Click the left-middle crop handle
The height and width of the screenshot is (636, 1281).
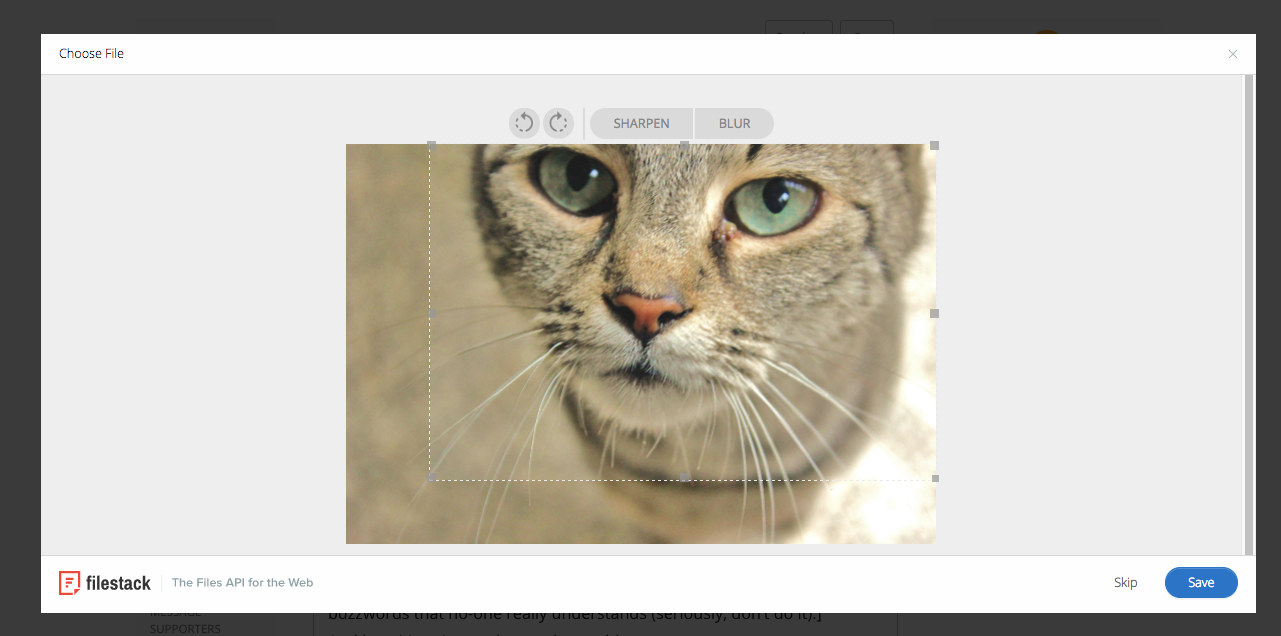coord(431,313)
